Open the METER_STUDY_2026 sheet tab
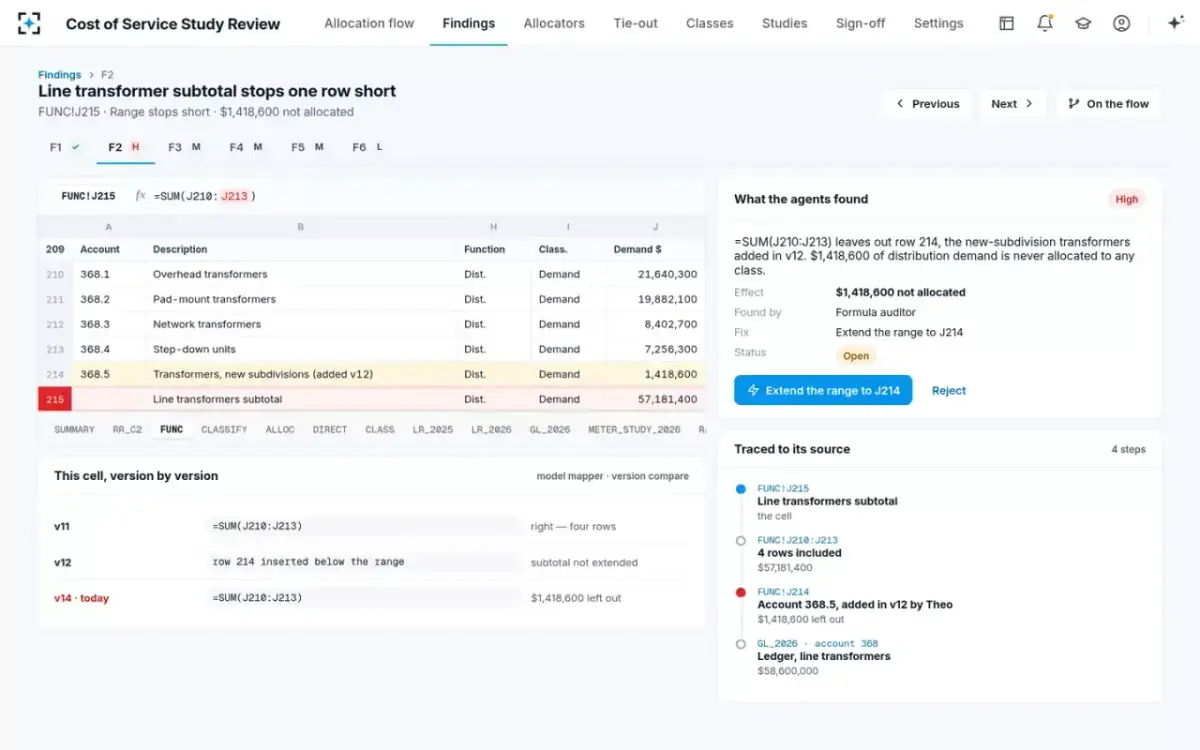 [634, 430]
